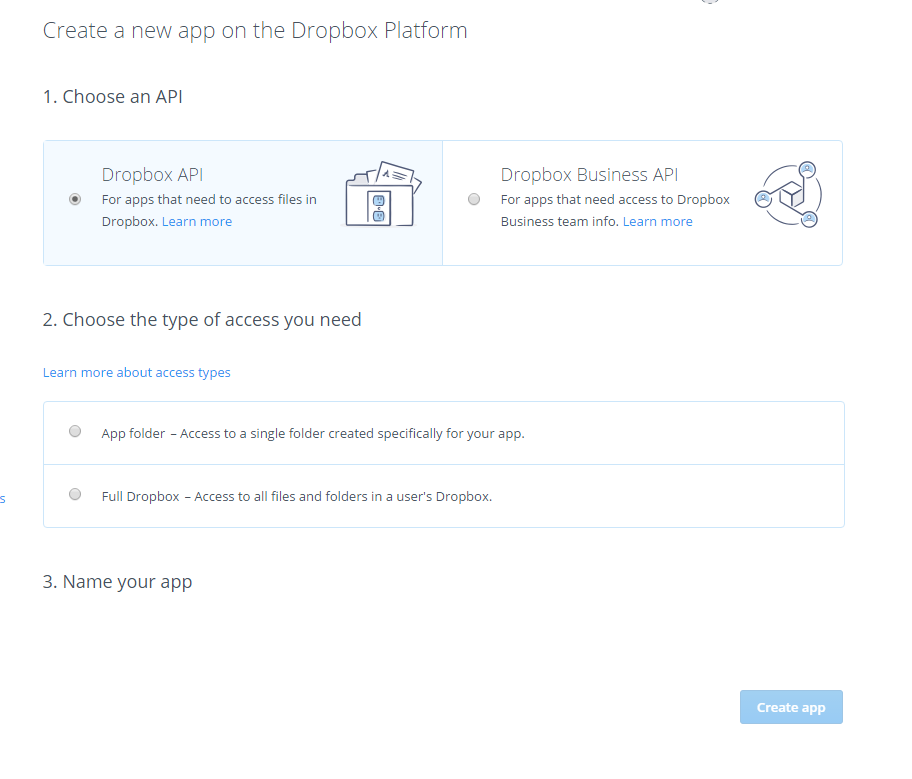This screenshot has height=779, width=912.
Task: Click the 'App folder' access description text
Action: tap(313, 434)
